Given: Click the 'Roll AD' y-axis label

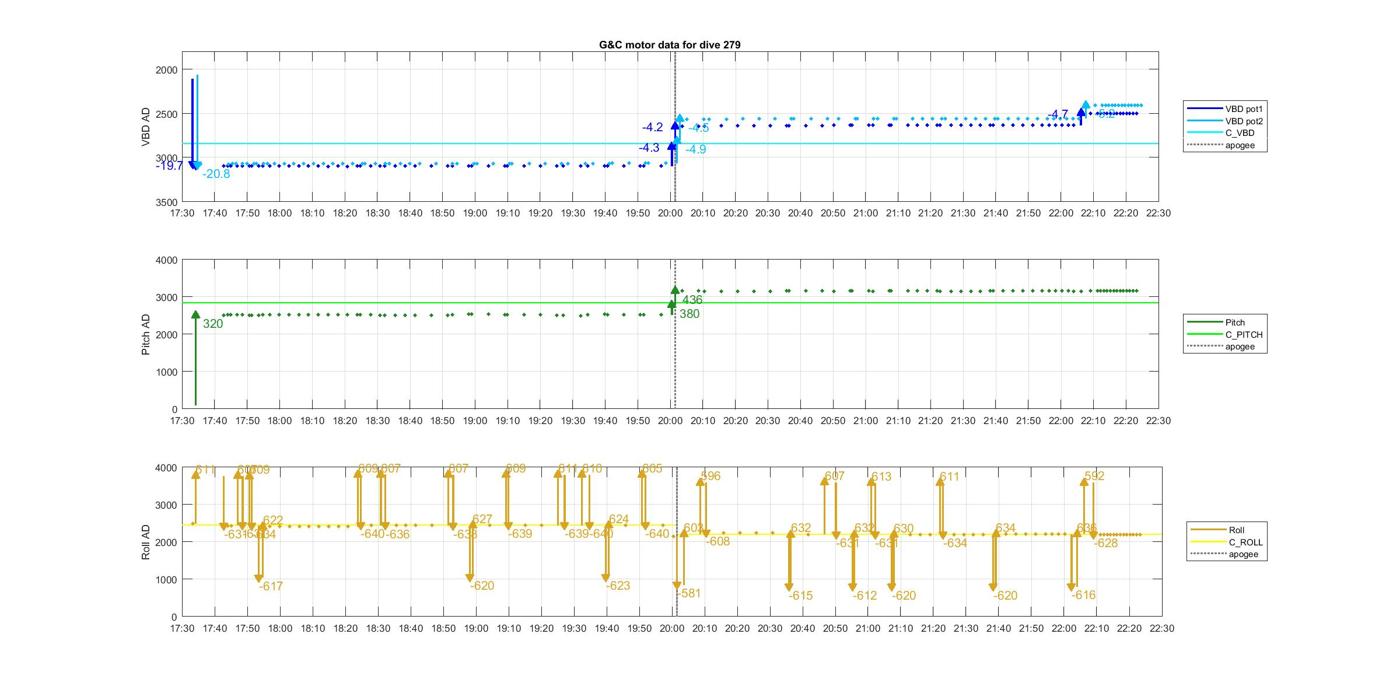Looking at the screenshot, I should [x=146, y=541].
